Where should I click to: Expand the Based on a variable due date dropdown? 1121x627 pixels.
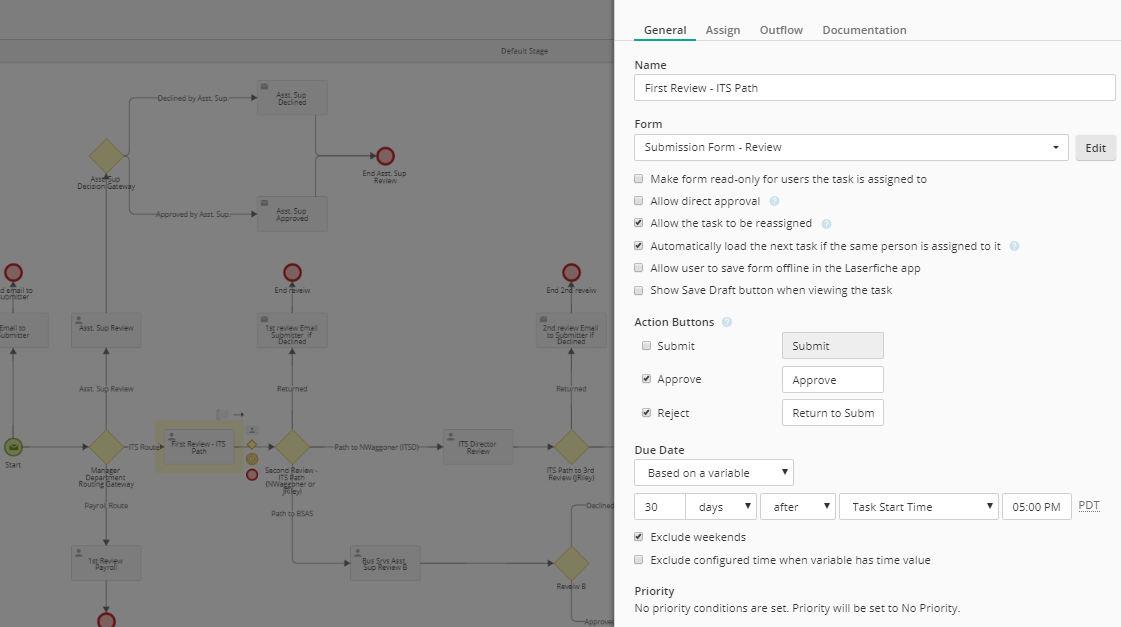pyautogui.click(x=714, y=472)
